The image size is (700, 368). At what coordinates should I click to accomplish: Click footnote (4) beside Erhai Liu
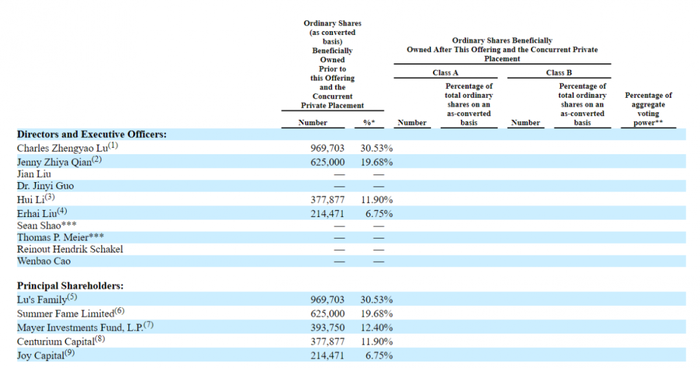coord(62,210)
